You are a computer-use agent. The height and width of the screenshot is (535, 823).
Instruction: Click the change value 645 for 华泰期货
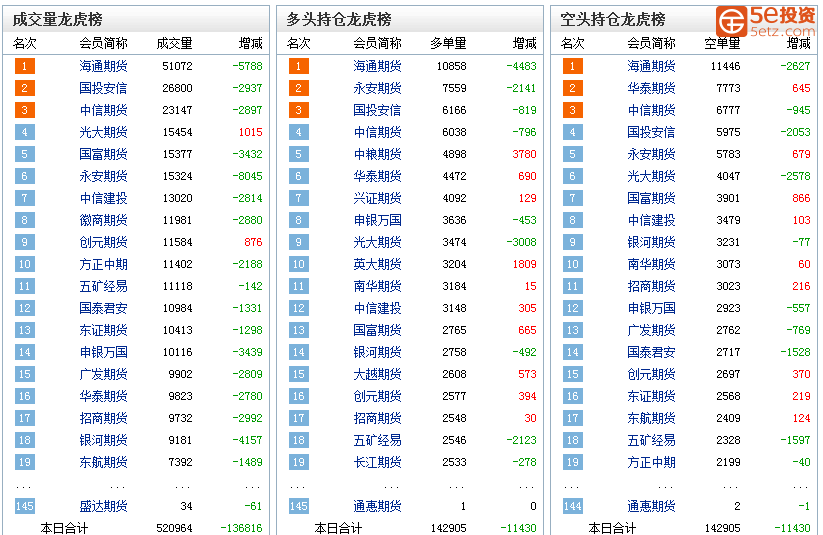(801, 88)
